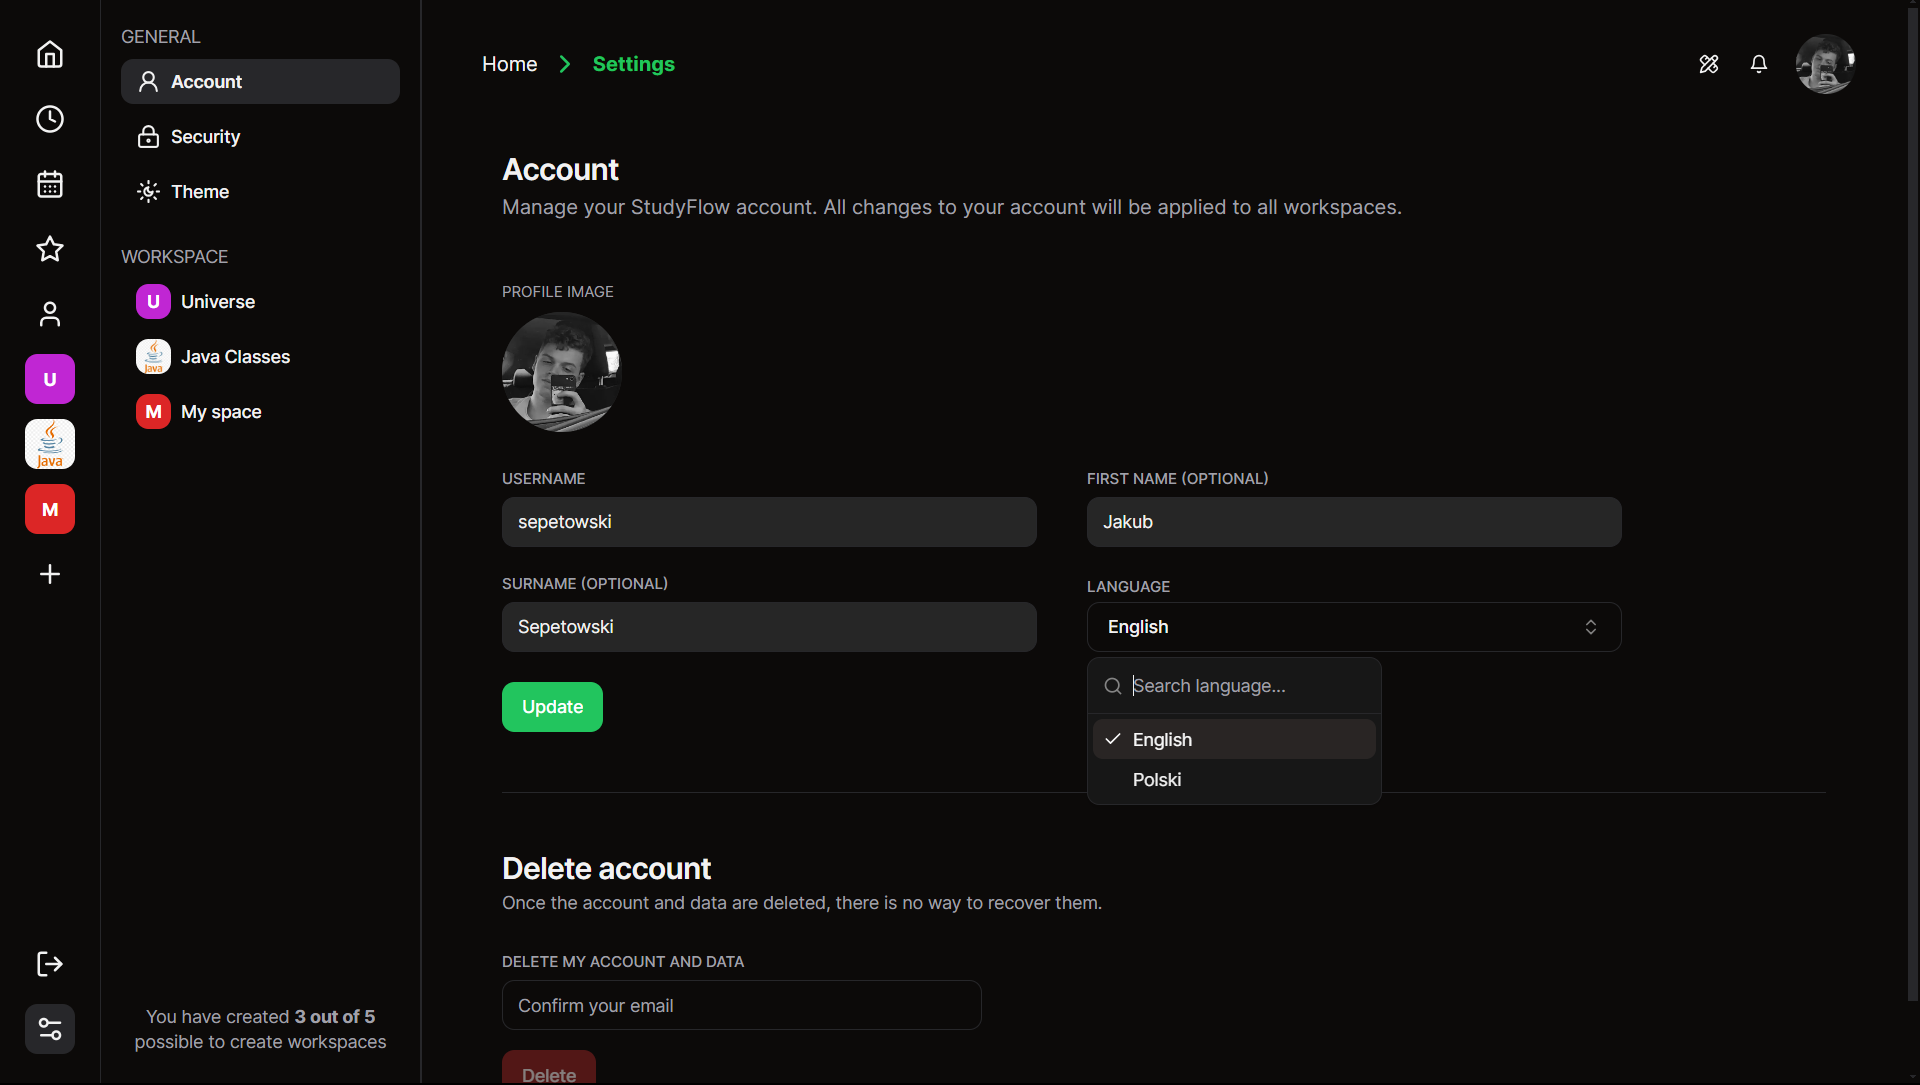The image size is (1920, 1085).
Task: Click the Confirm your email field
Action: click(741, 1006)
